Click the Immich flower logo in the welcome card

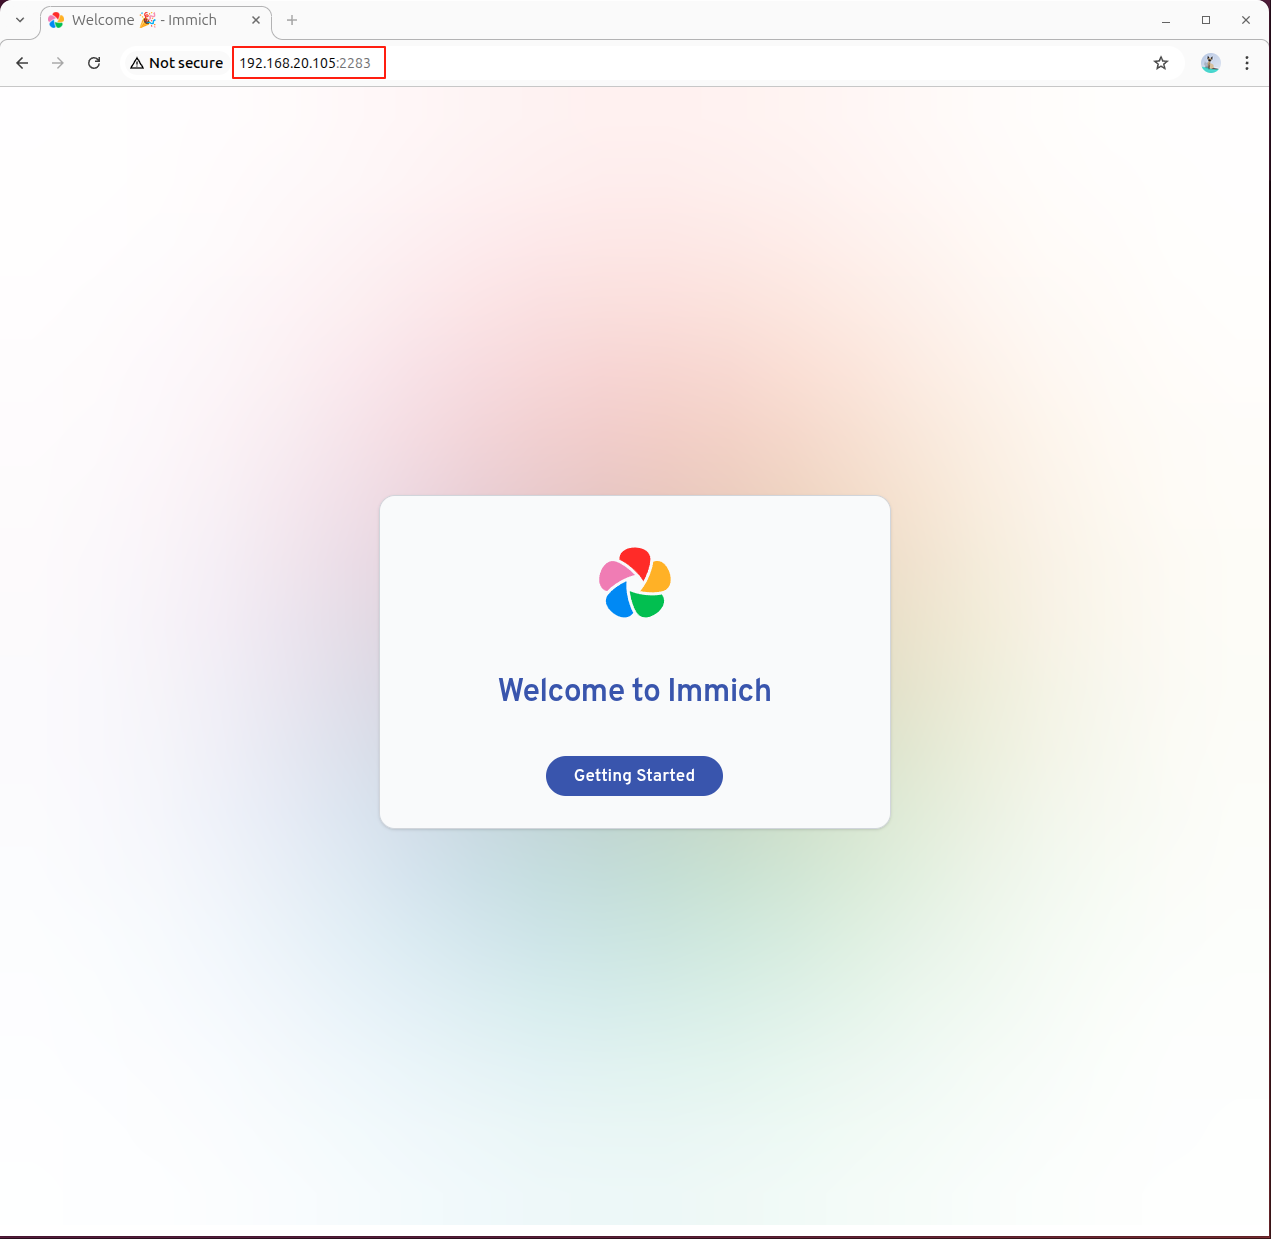point(635,583)
